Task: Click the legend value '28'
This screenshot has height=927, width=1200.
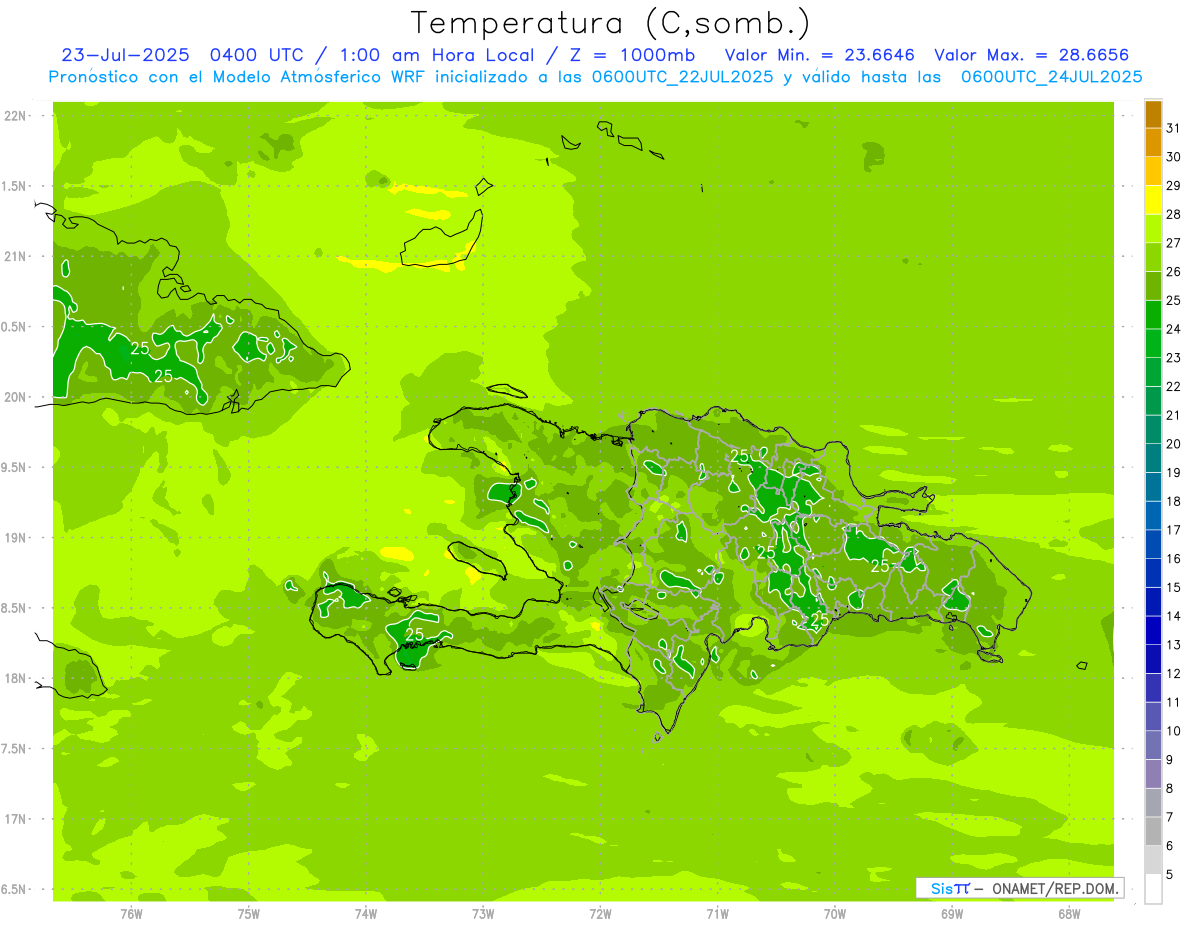Action: point(1174,214)
